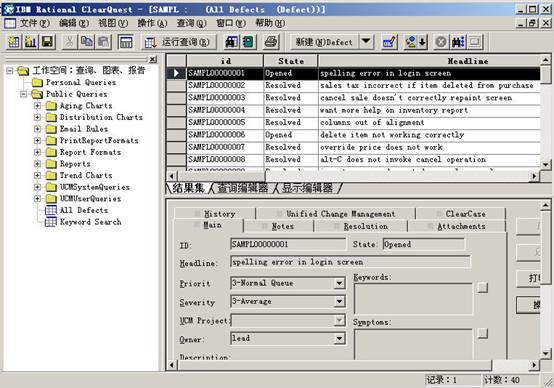Expand the Email Rules folder
Viewport: 554px width, 388px height.
click(37, 129)
